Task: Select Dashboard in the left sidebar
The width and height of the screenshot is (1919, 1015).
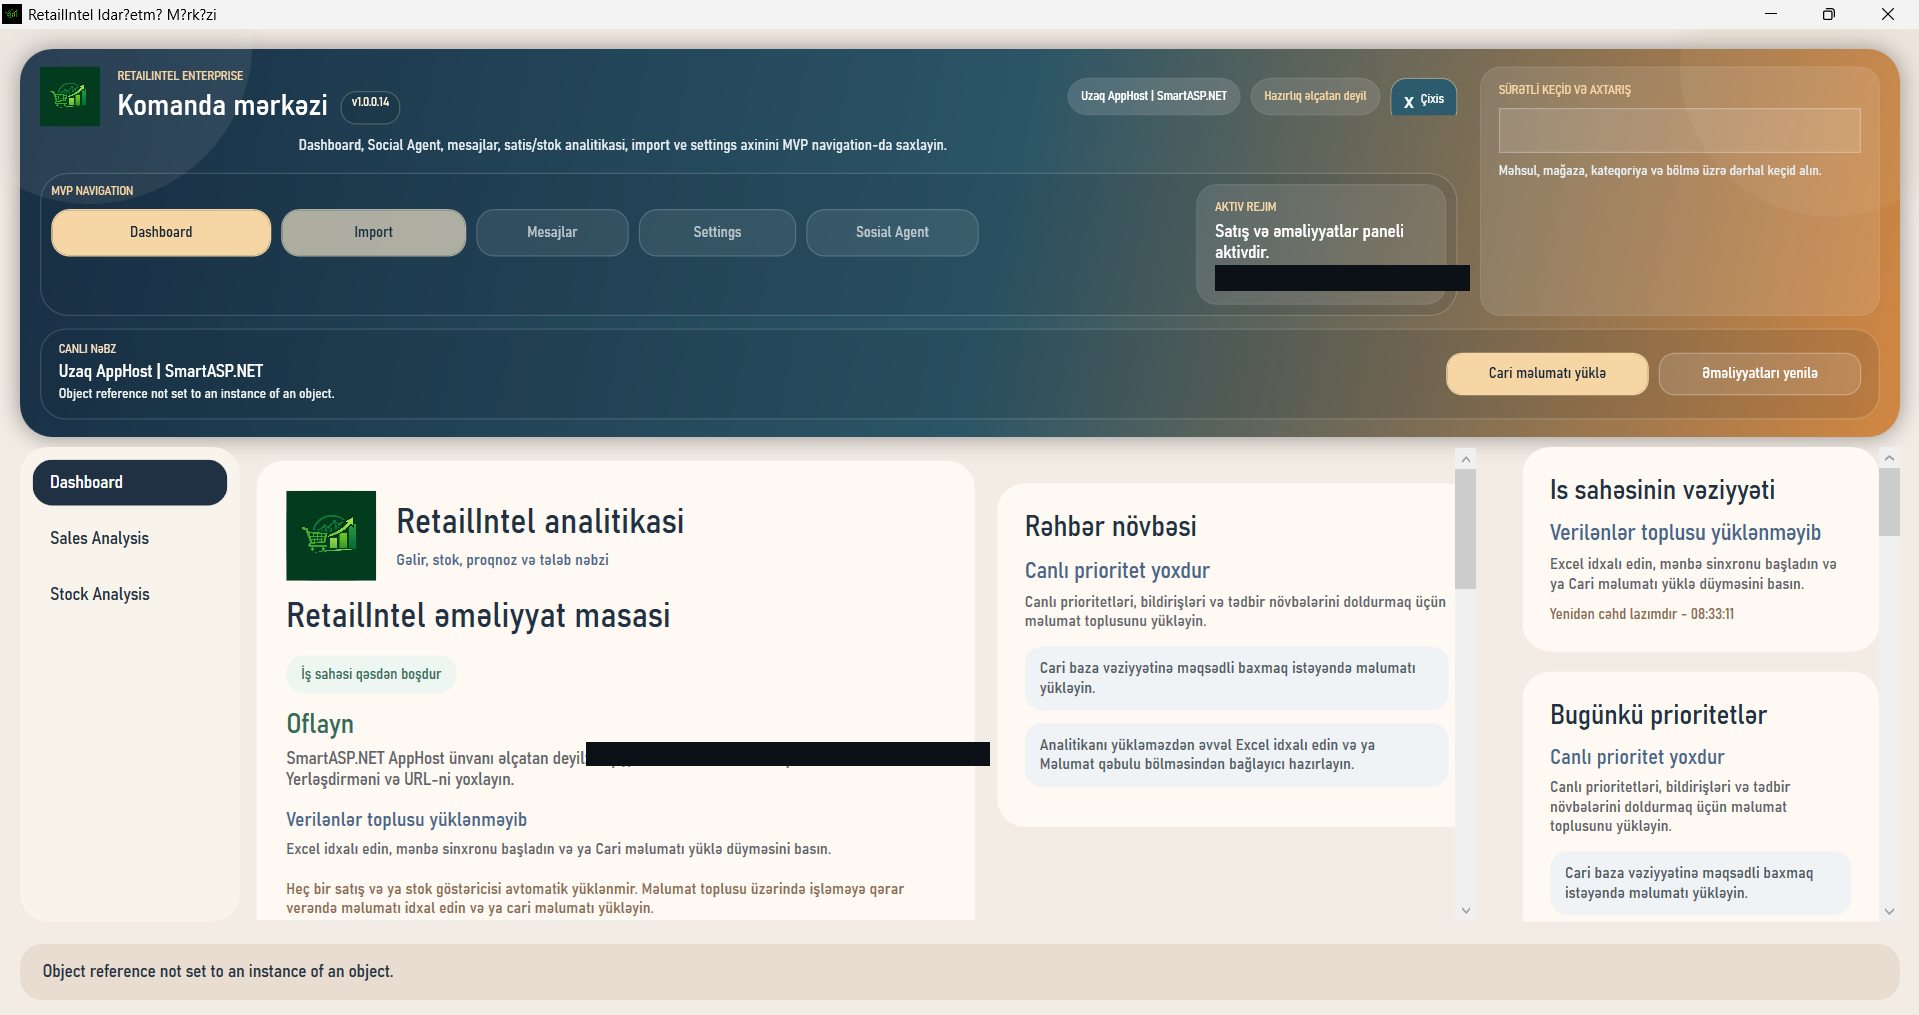Action: click(x=130, y=482)
